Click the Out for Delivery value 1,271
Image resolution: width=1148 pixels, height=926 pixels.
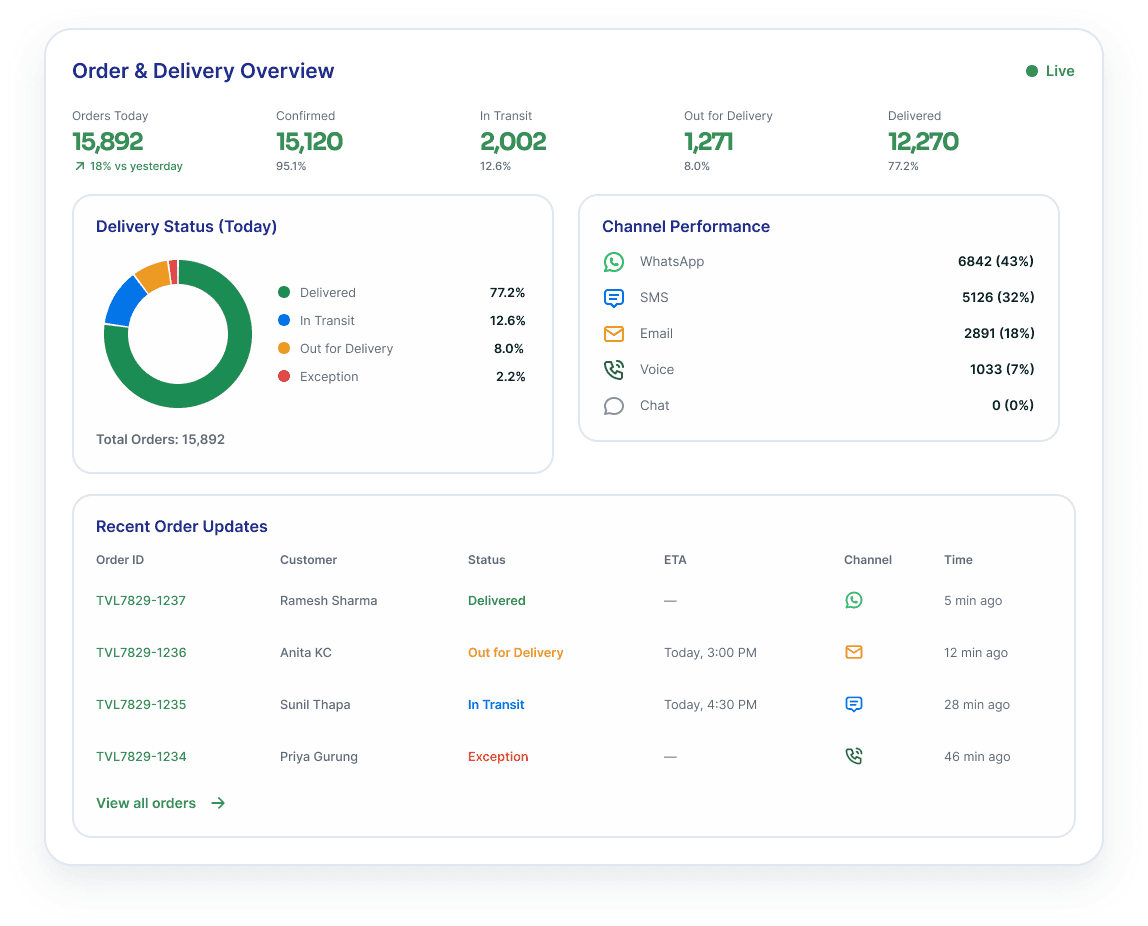[708, 141]
